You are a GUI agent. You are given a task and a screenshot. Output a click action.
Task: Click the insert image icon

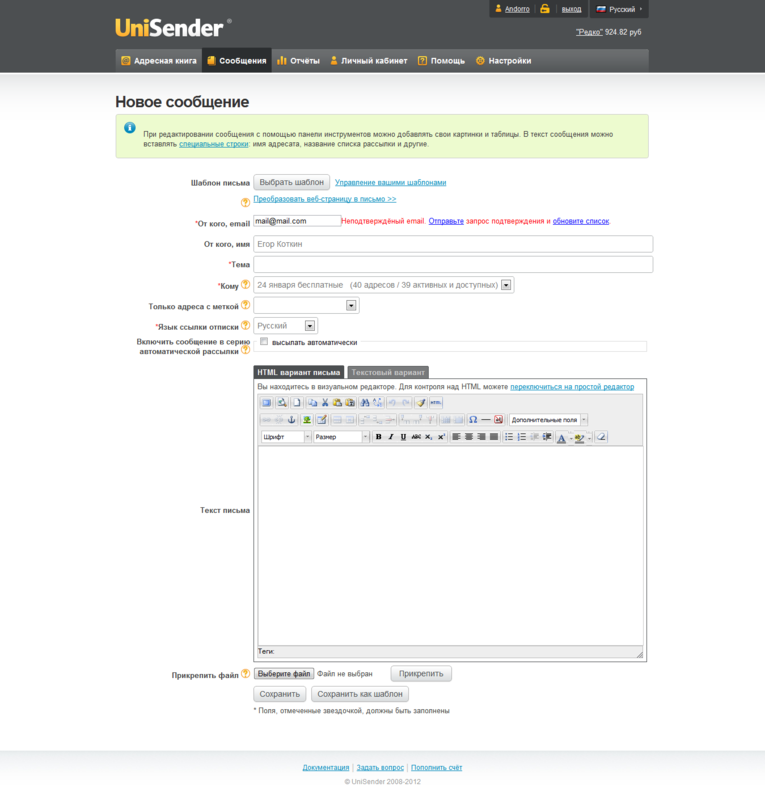[307, 419]
